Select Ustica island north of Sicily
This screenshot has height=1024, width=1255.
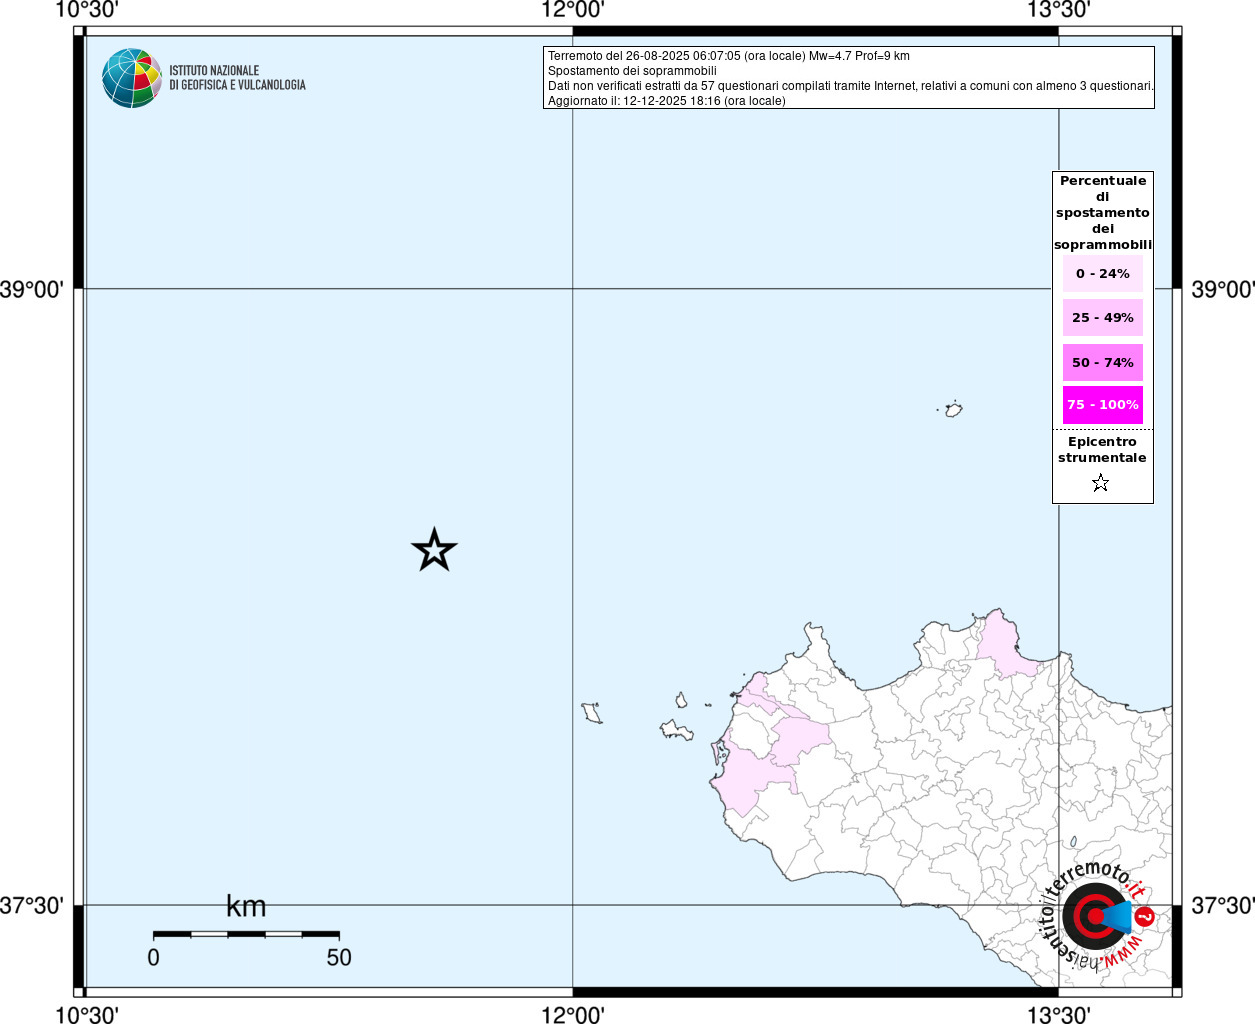pyautogui.click(x=954, y=409)
